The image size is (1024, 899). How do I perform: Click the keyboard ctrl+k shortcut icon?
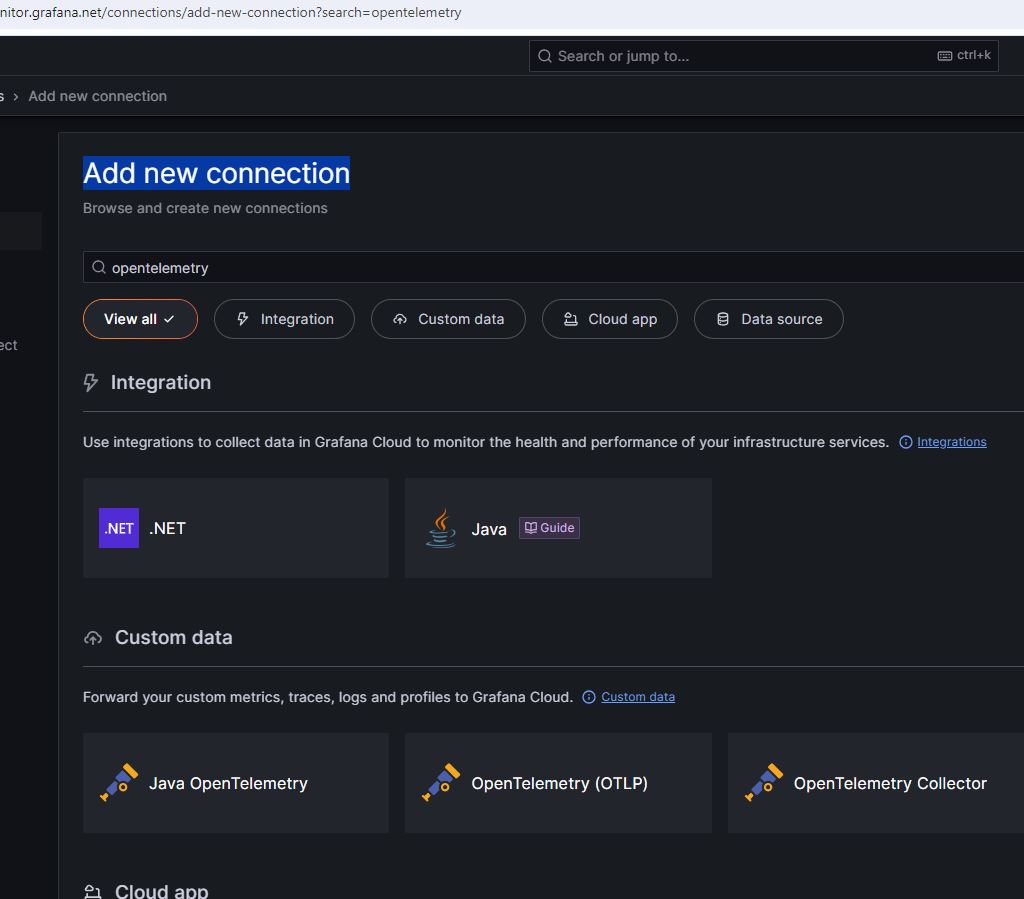[x=944, y=55]
